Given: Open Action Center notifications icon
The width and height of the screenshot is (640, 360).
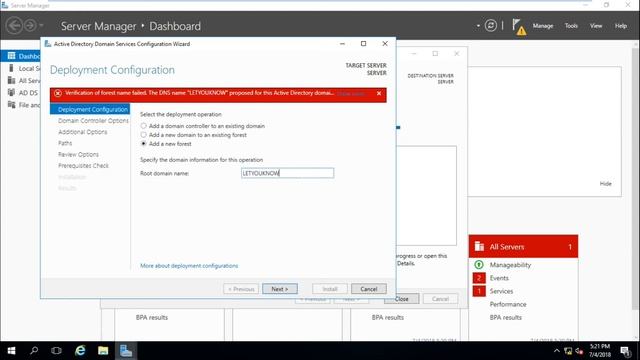Looking at the screenshot, I should [625, 351].
